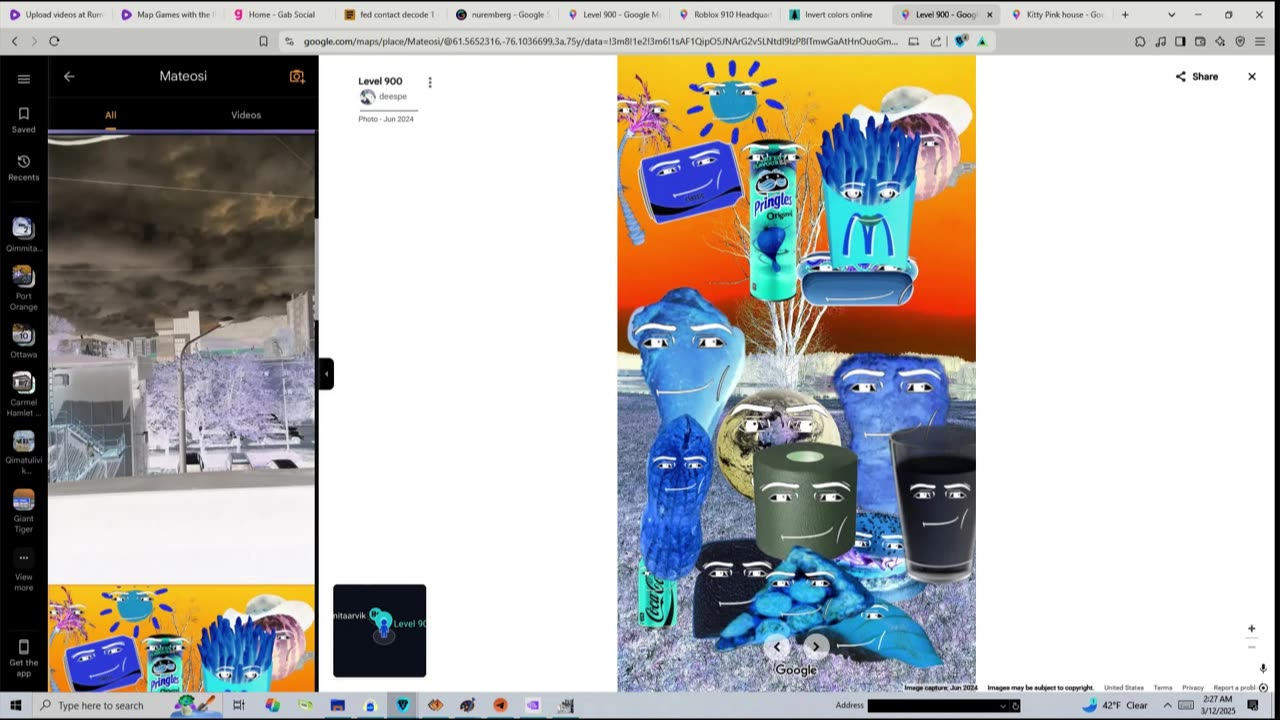
Task: Zoom in with the plus control
Action: coord(1251,629)
